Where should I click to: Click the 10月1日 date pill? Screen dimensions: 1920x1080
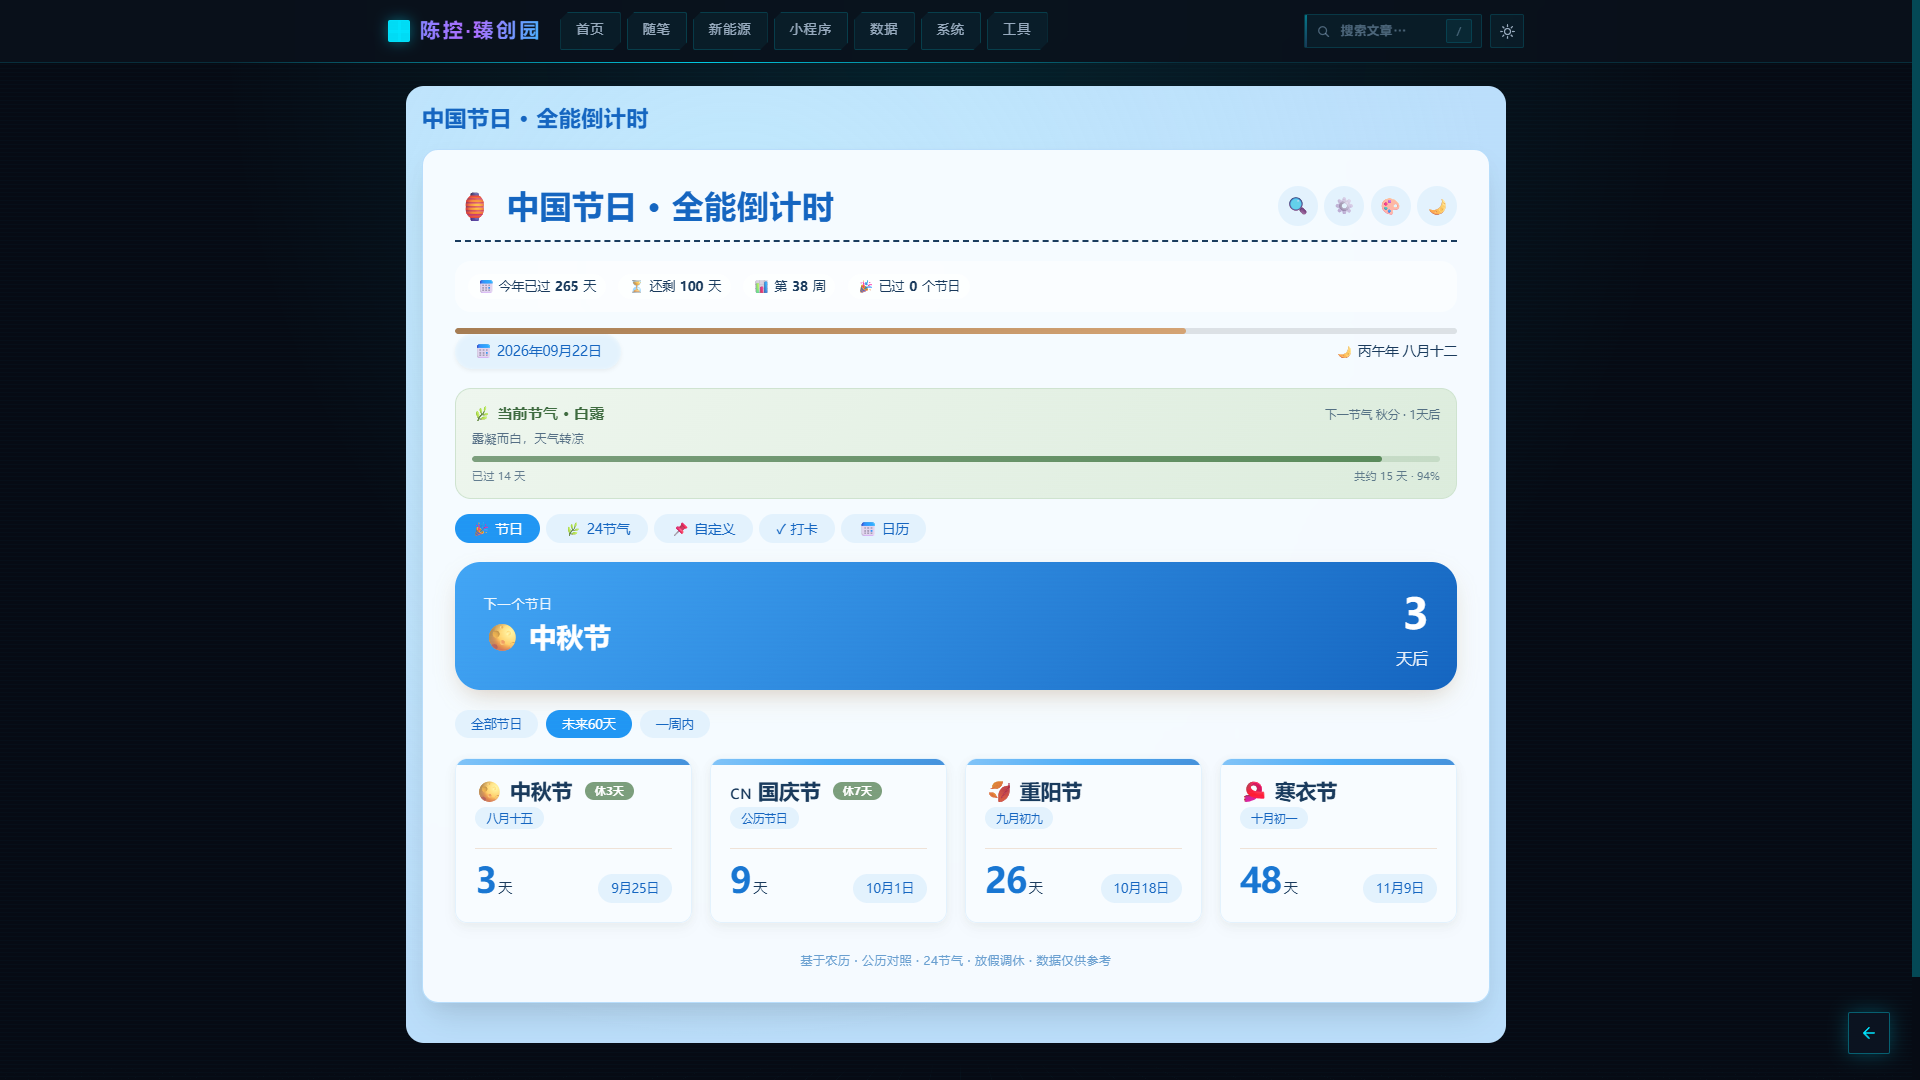point(890,888)
